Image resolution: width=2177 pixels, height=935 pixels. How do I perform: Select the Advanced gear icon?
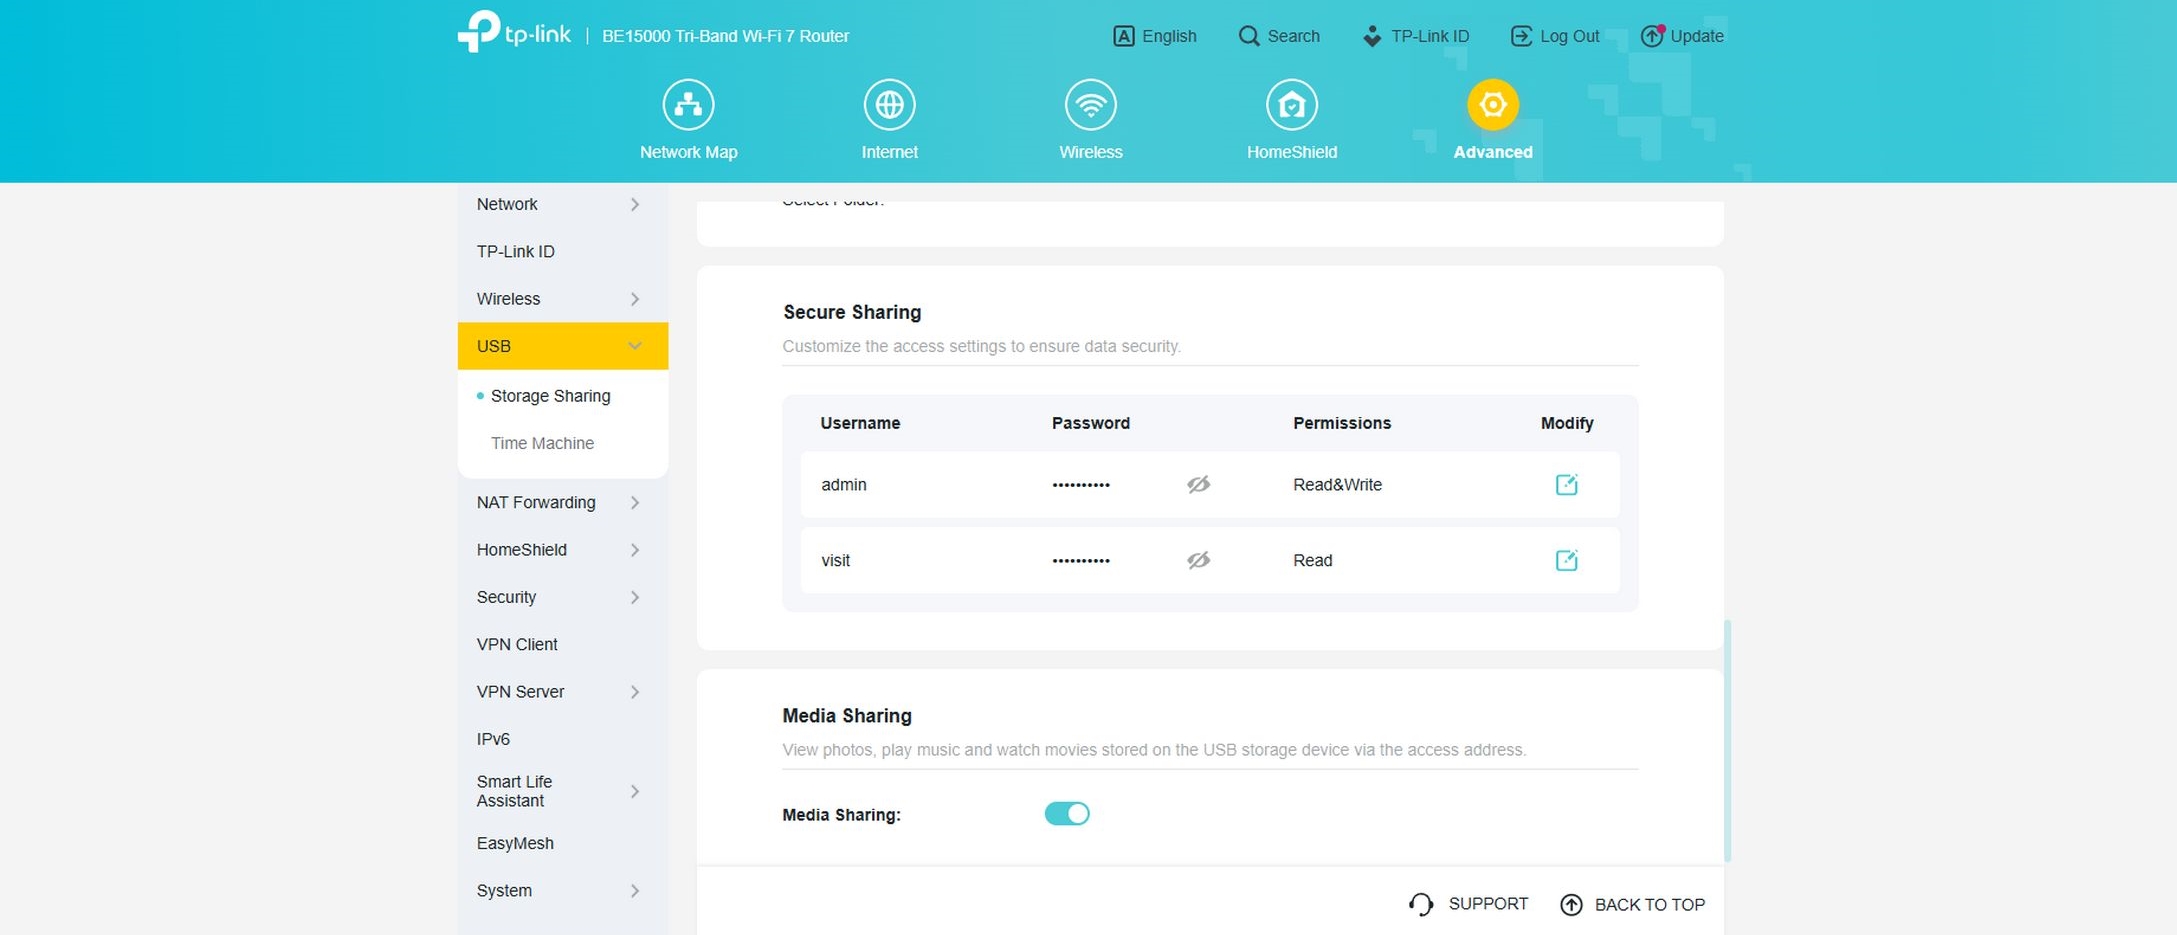tap(1492, 105)
